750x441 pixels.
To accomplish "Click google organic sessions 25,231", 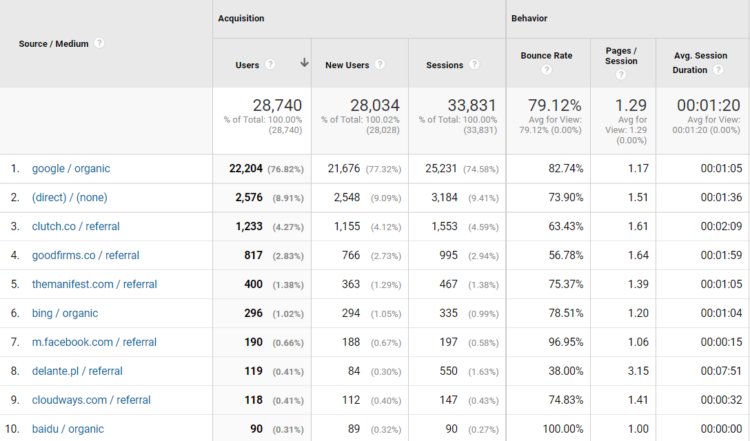I will click(441, 168).
